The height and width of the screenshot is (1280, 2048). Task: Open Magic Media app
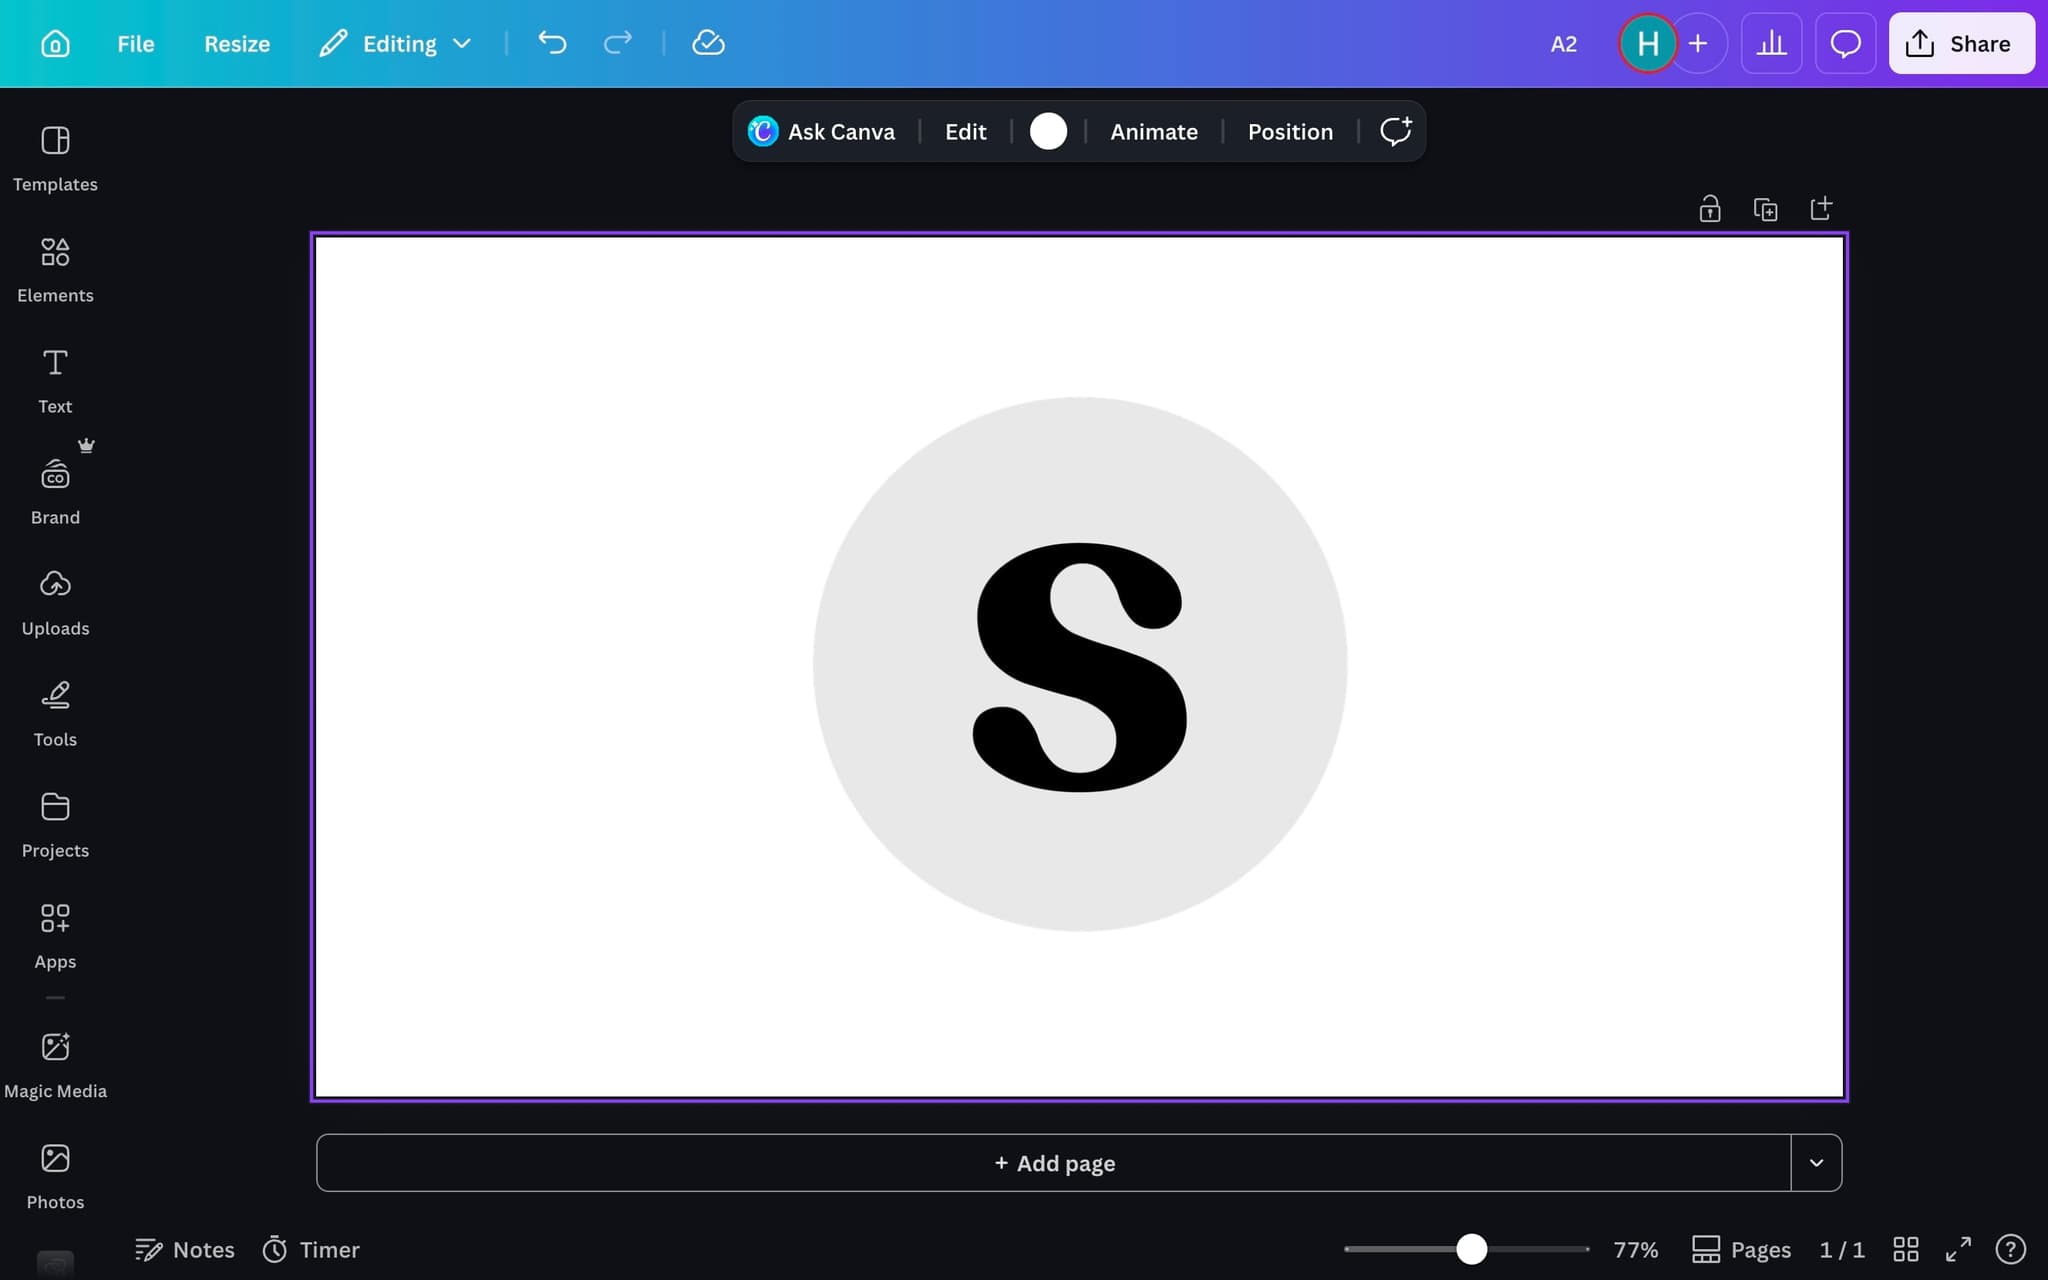point(55,1065)
